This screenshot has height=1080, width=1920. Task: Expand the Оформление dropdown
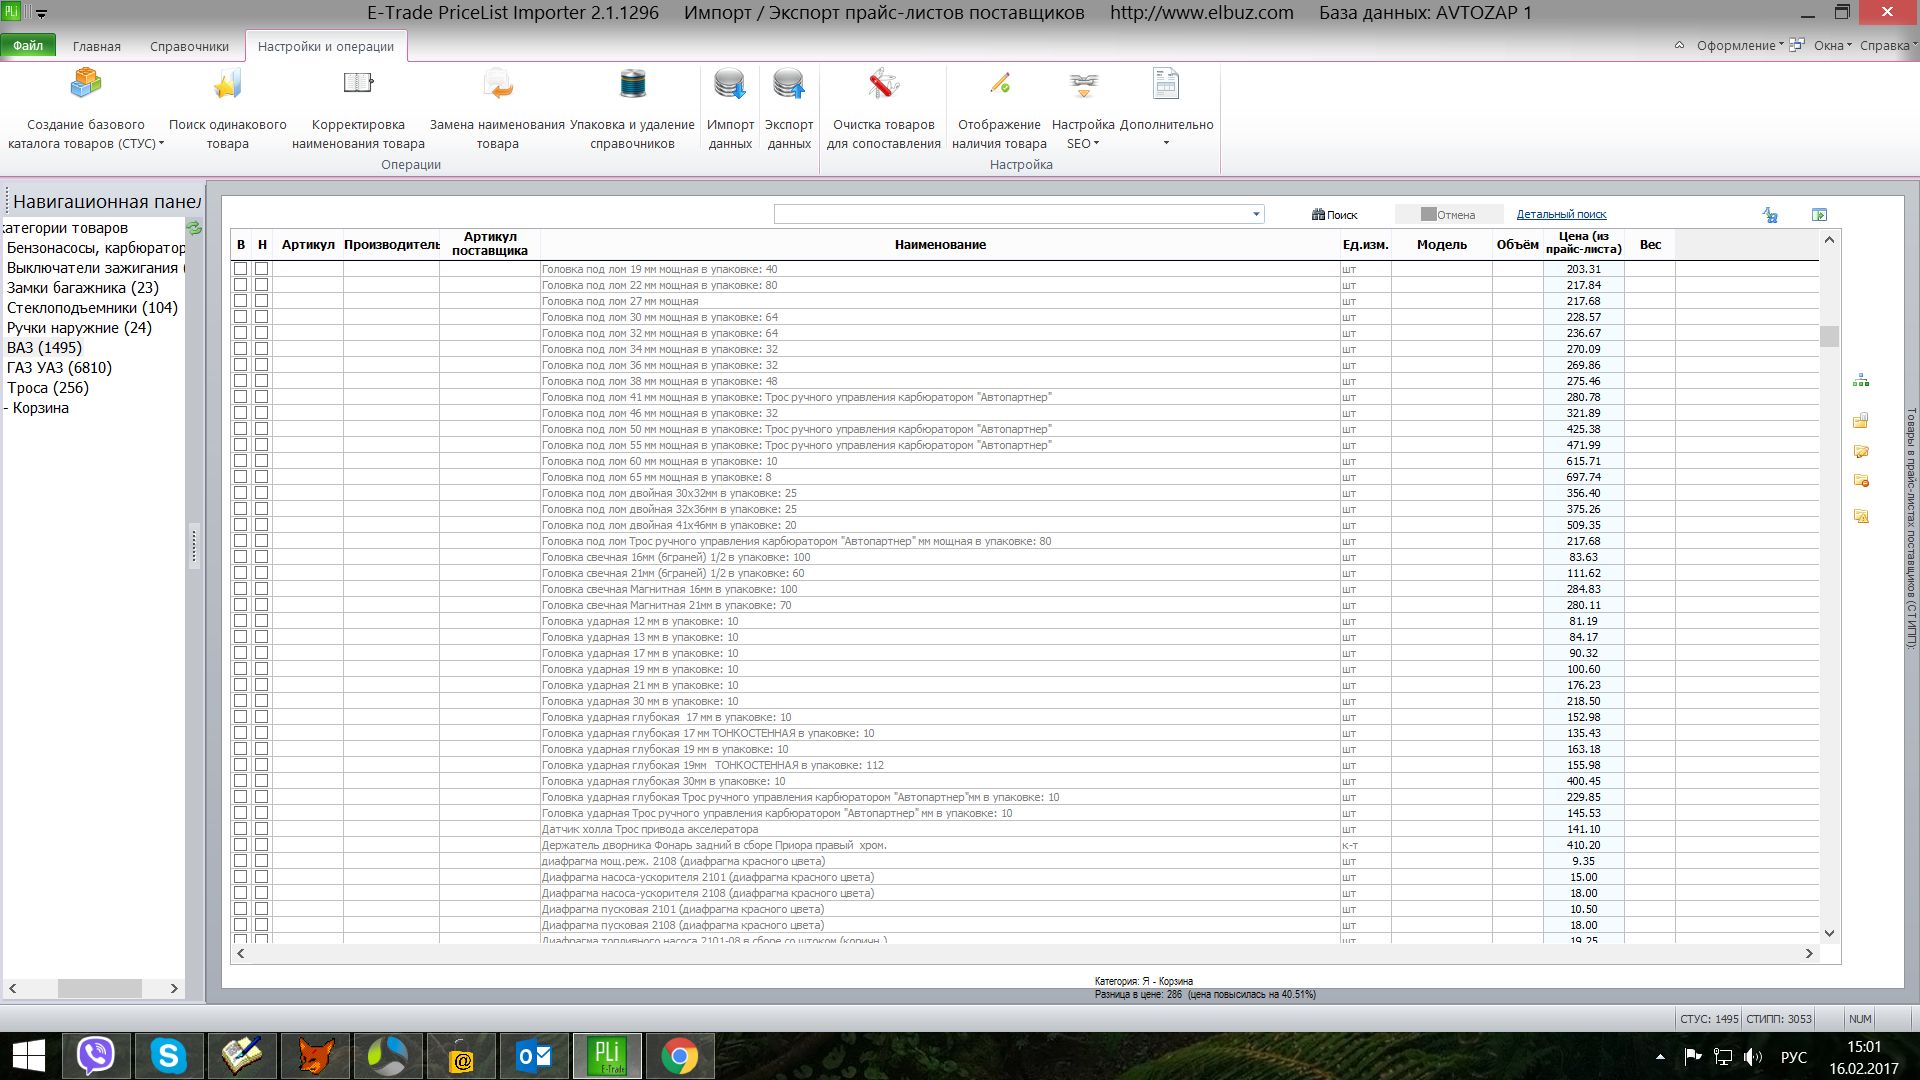[x=1740, y=46]
